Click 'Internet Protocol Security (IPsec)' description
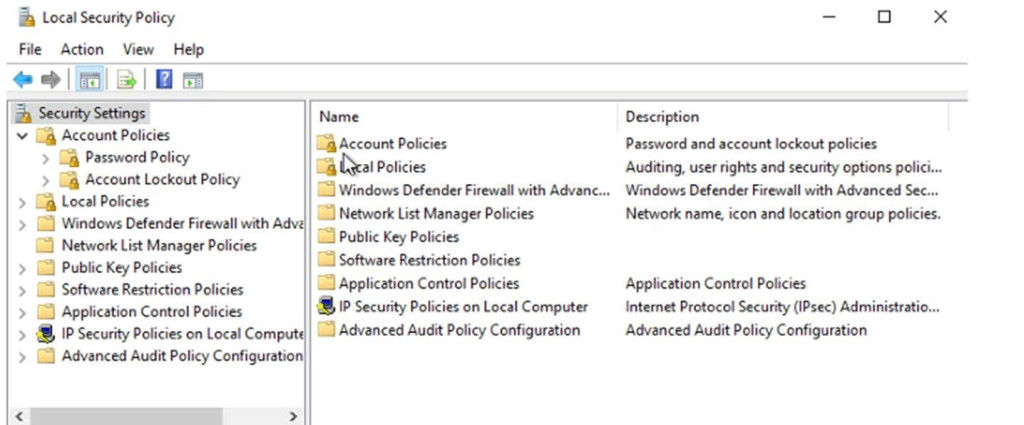Image resolution: width=1024 pixels, height=425 pixels. tap(782, 307)
